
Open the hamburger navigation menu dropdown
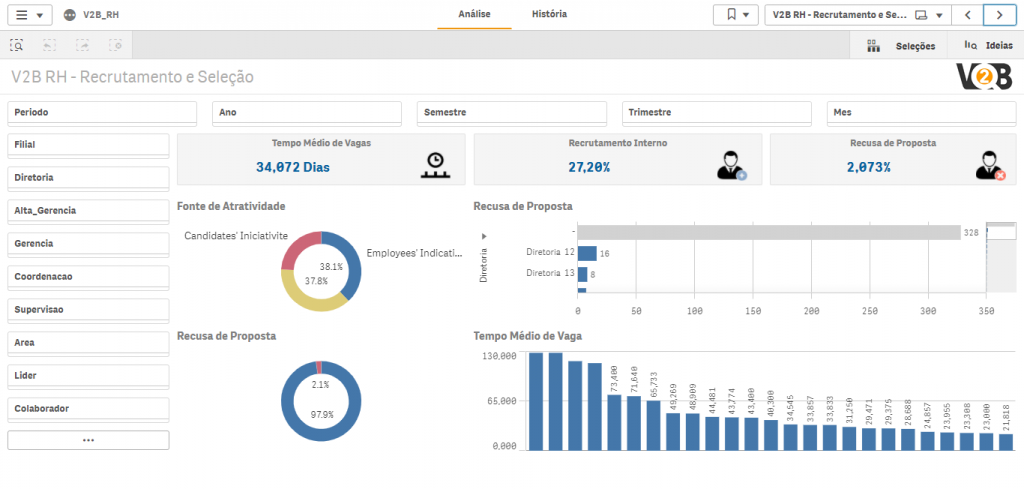click(x=29, y=15)
